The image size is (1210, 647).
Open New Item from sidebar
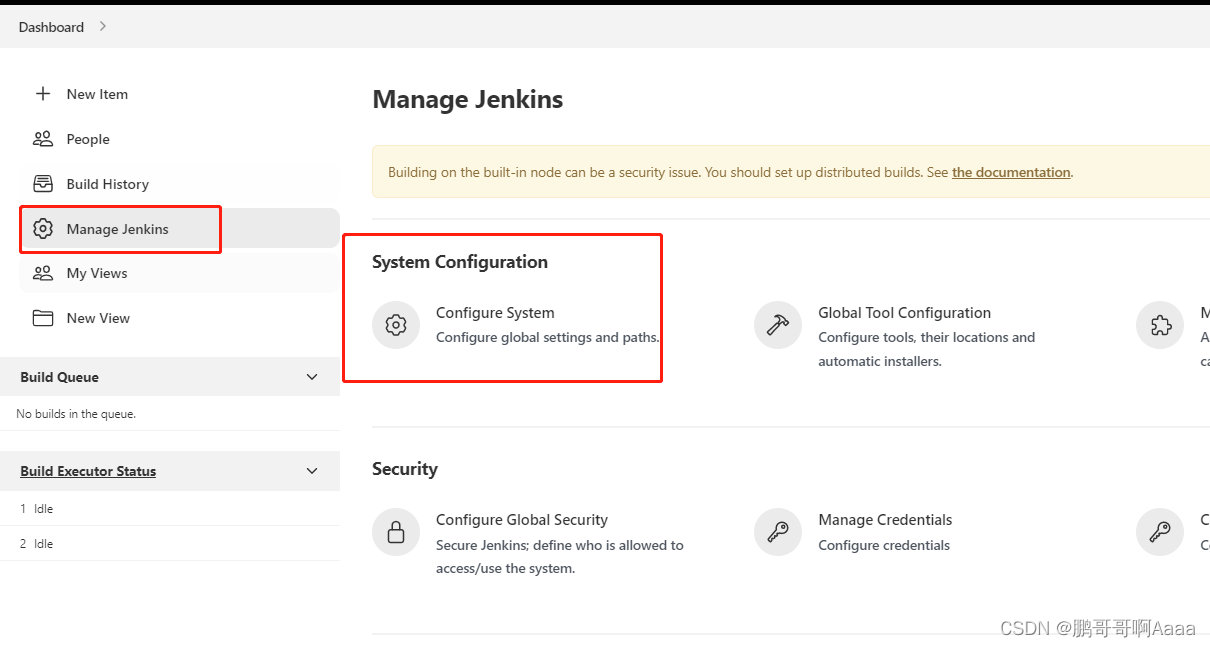pyautogui.click(x=97, y=94)
